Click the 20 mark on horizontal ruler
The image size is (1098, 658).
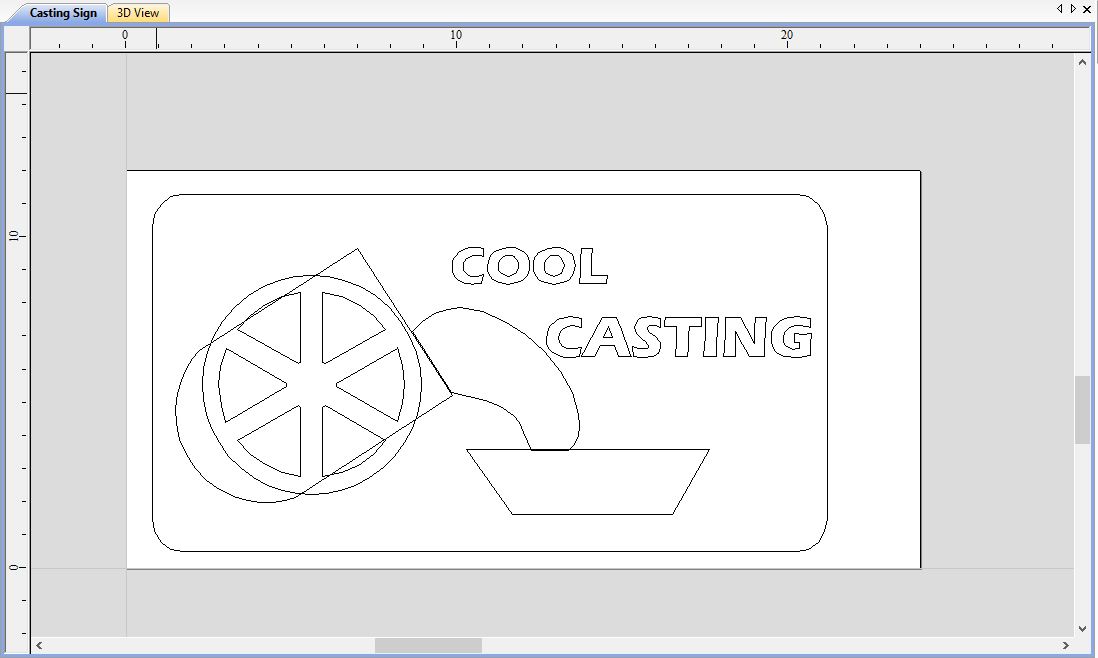point(787,34)
